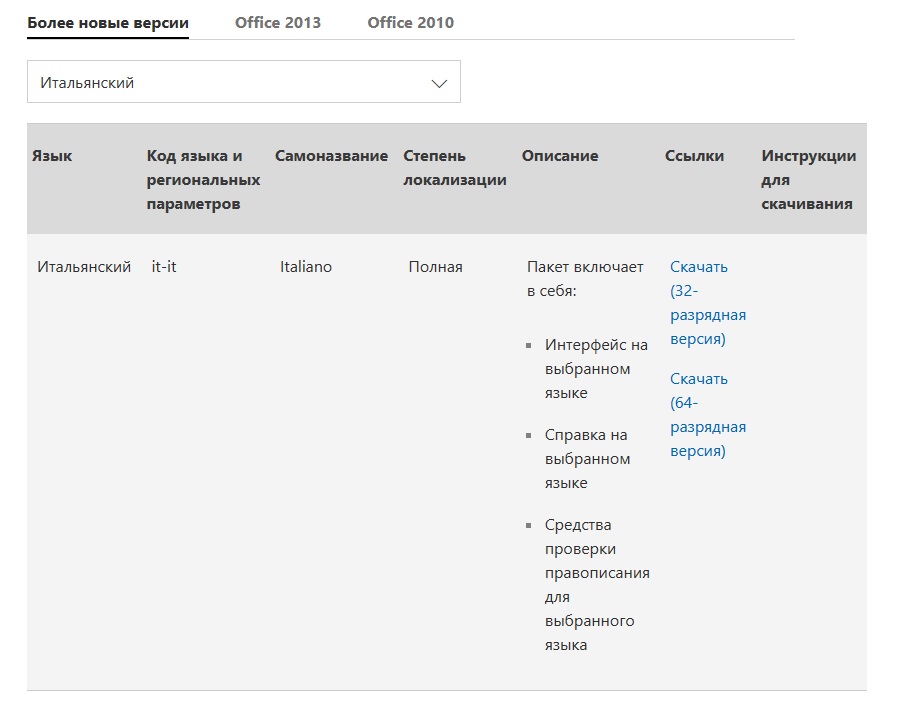Switch to the Office 2010 tab

pos(410,22)
